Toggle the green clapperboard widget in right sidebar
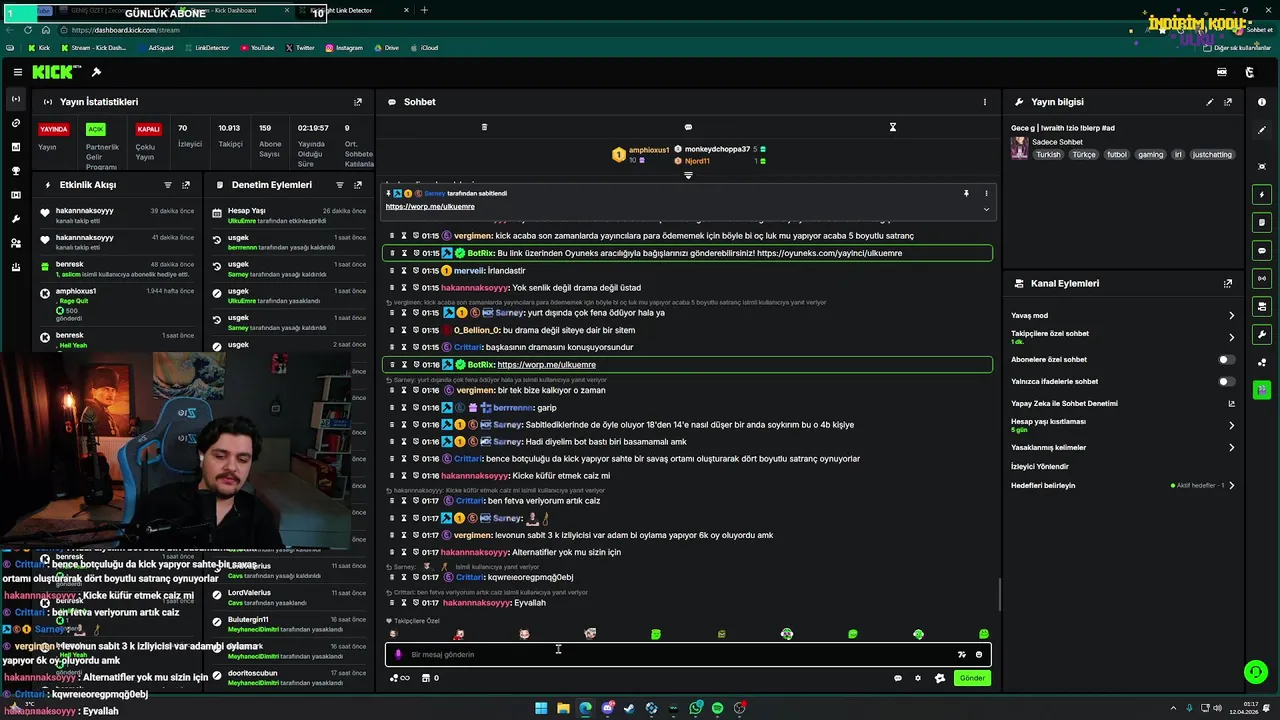Viewport: 1280px width, 720px height. (x=1262, y=390)
